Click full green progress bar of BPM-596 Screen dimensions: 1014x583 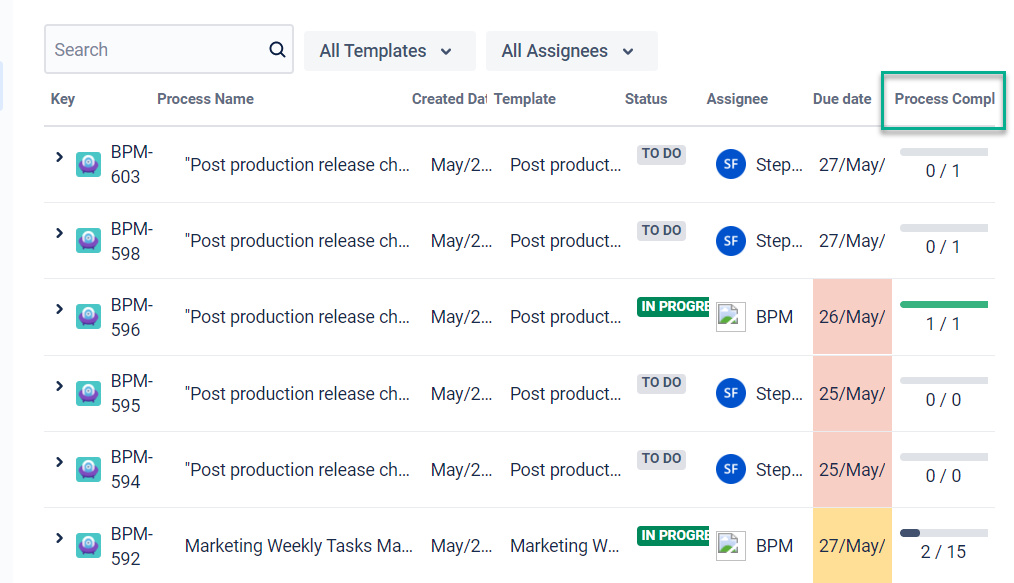tap(944, 304)
